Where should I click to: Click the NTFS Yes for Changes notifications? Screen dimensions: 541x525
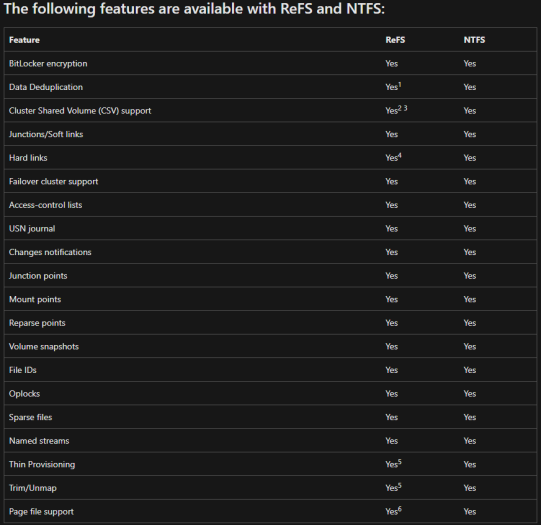tap(470, 252)
